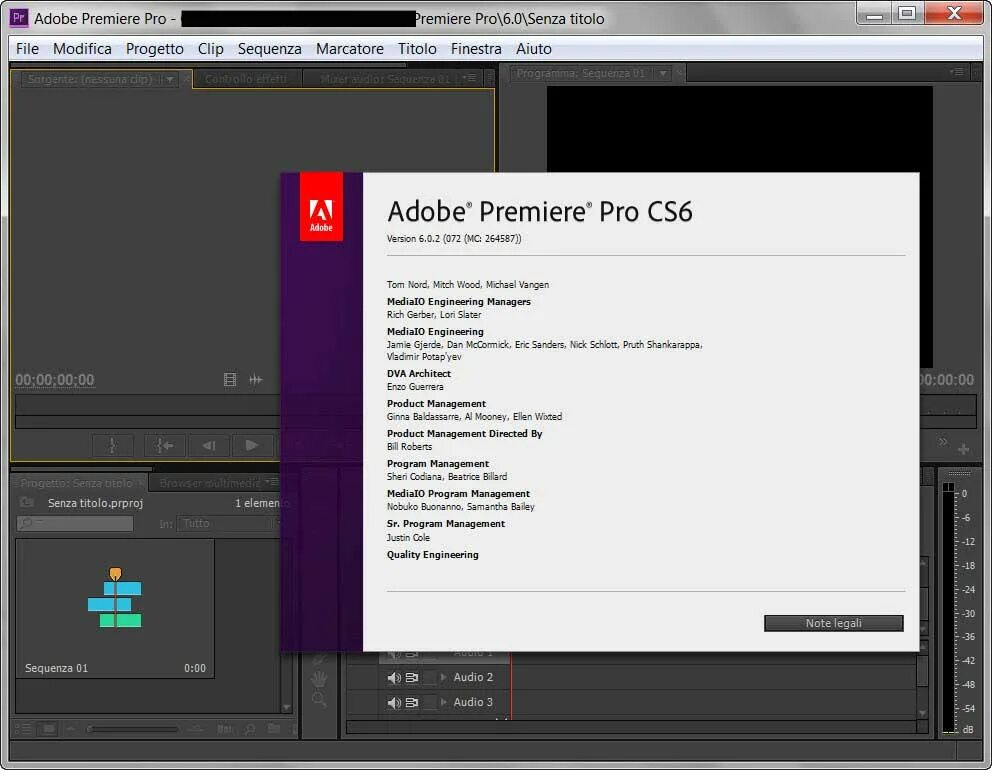Open the Finestra menu
Viewport: 992px width, 770px height.
476,49
